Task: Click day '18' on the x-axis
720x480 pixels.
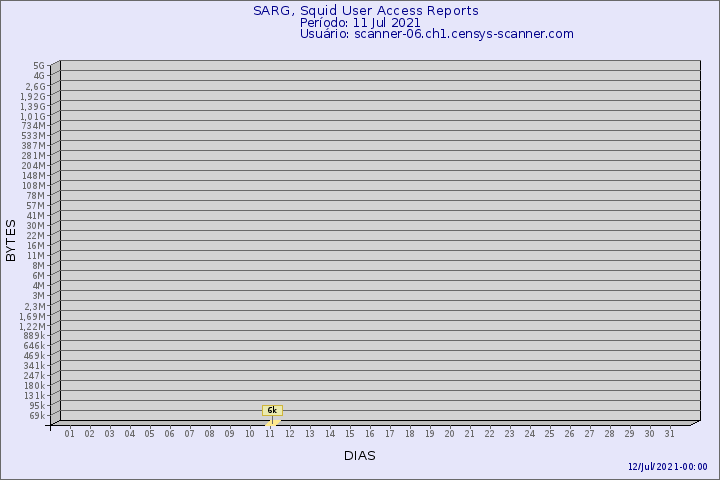Action: click(x=410, y=434)
